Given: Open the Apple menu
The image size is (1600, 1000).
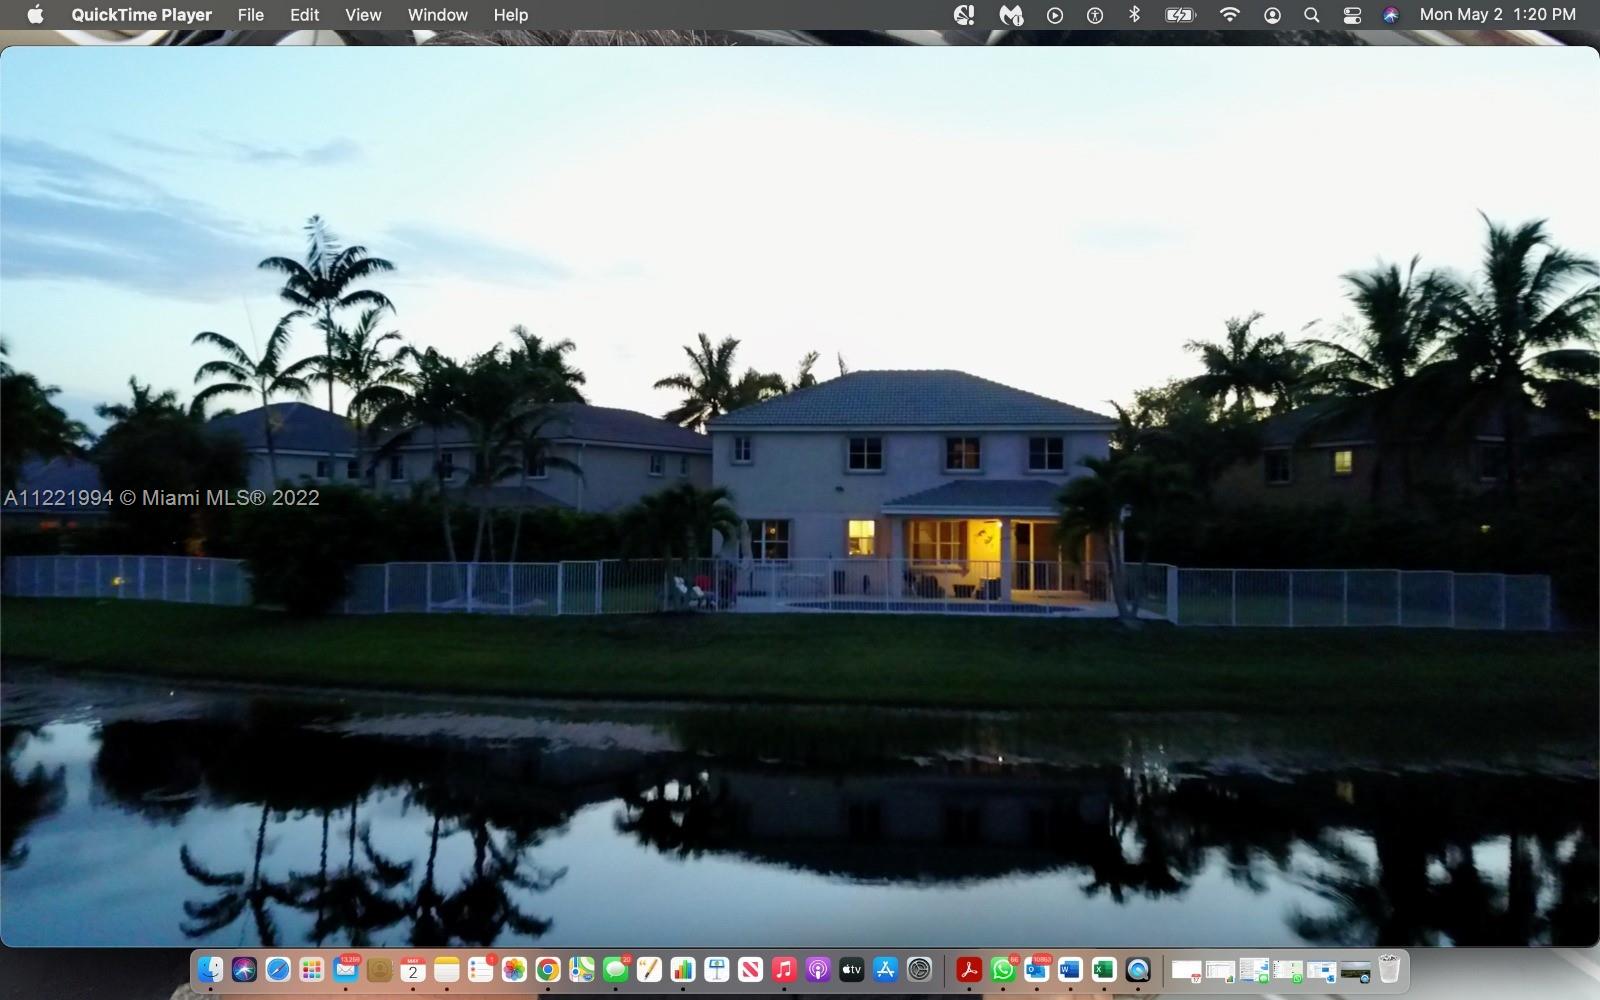Looking at the screenshot, I should coord(35,15).
